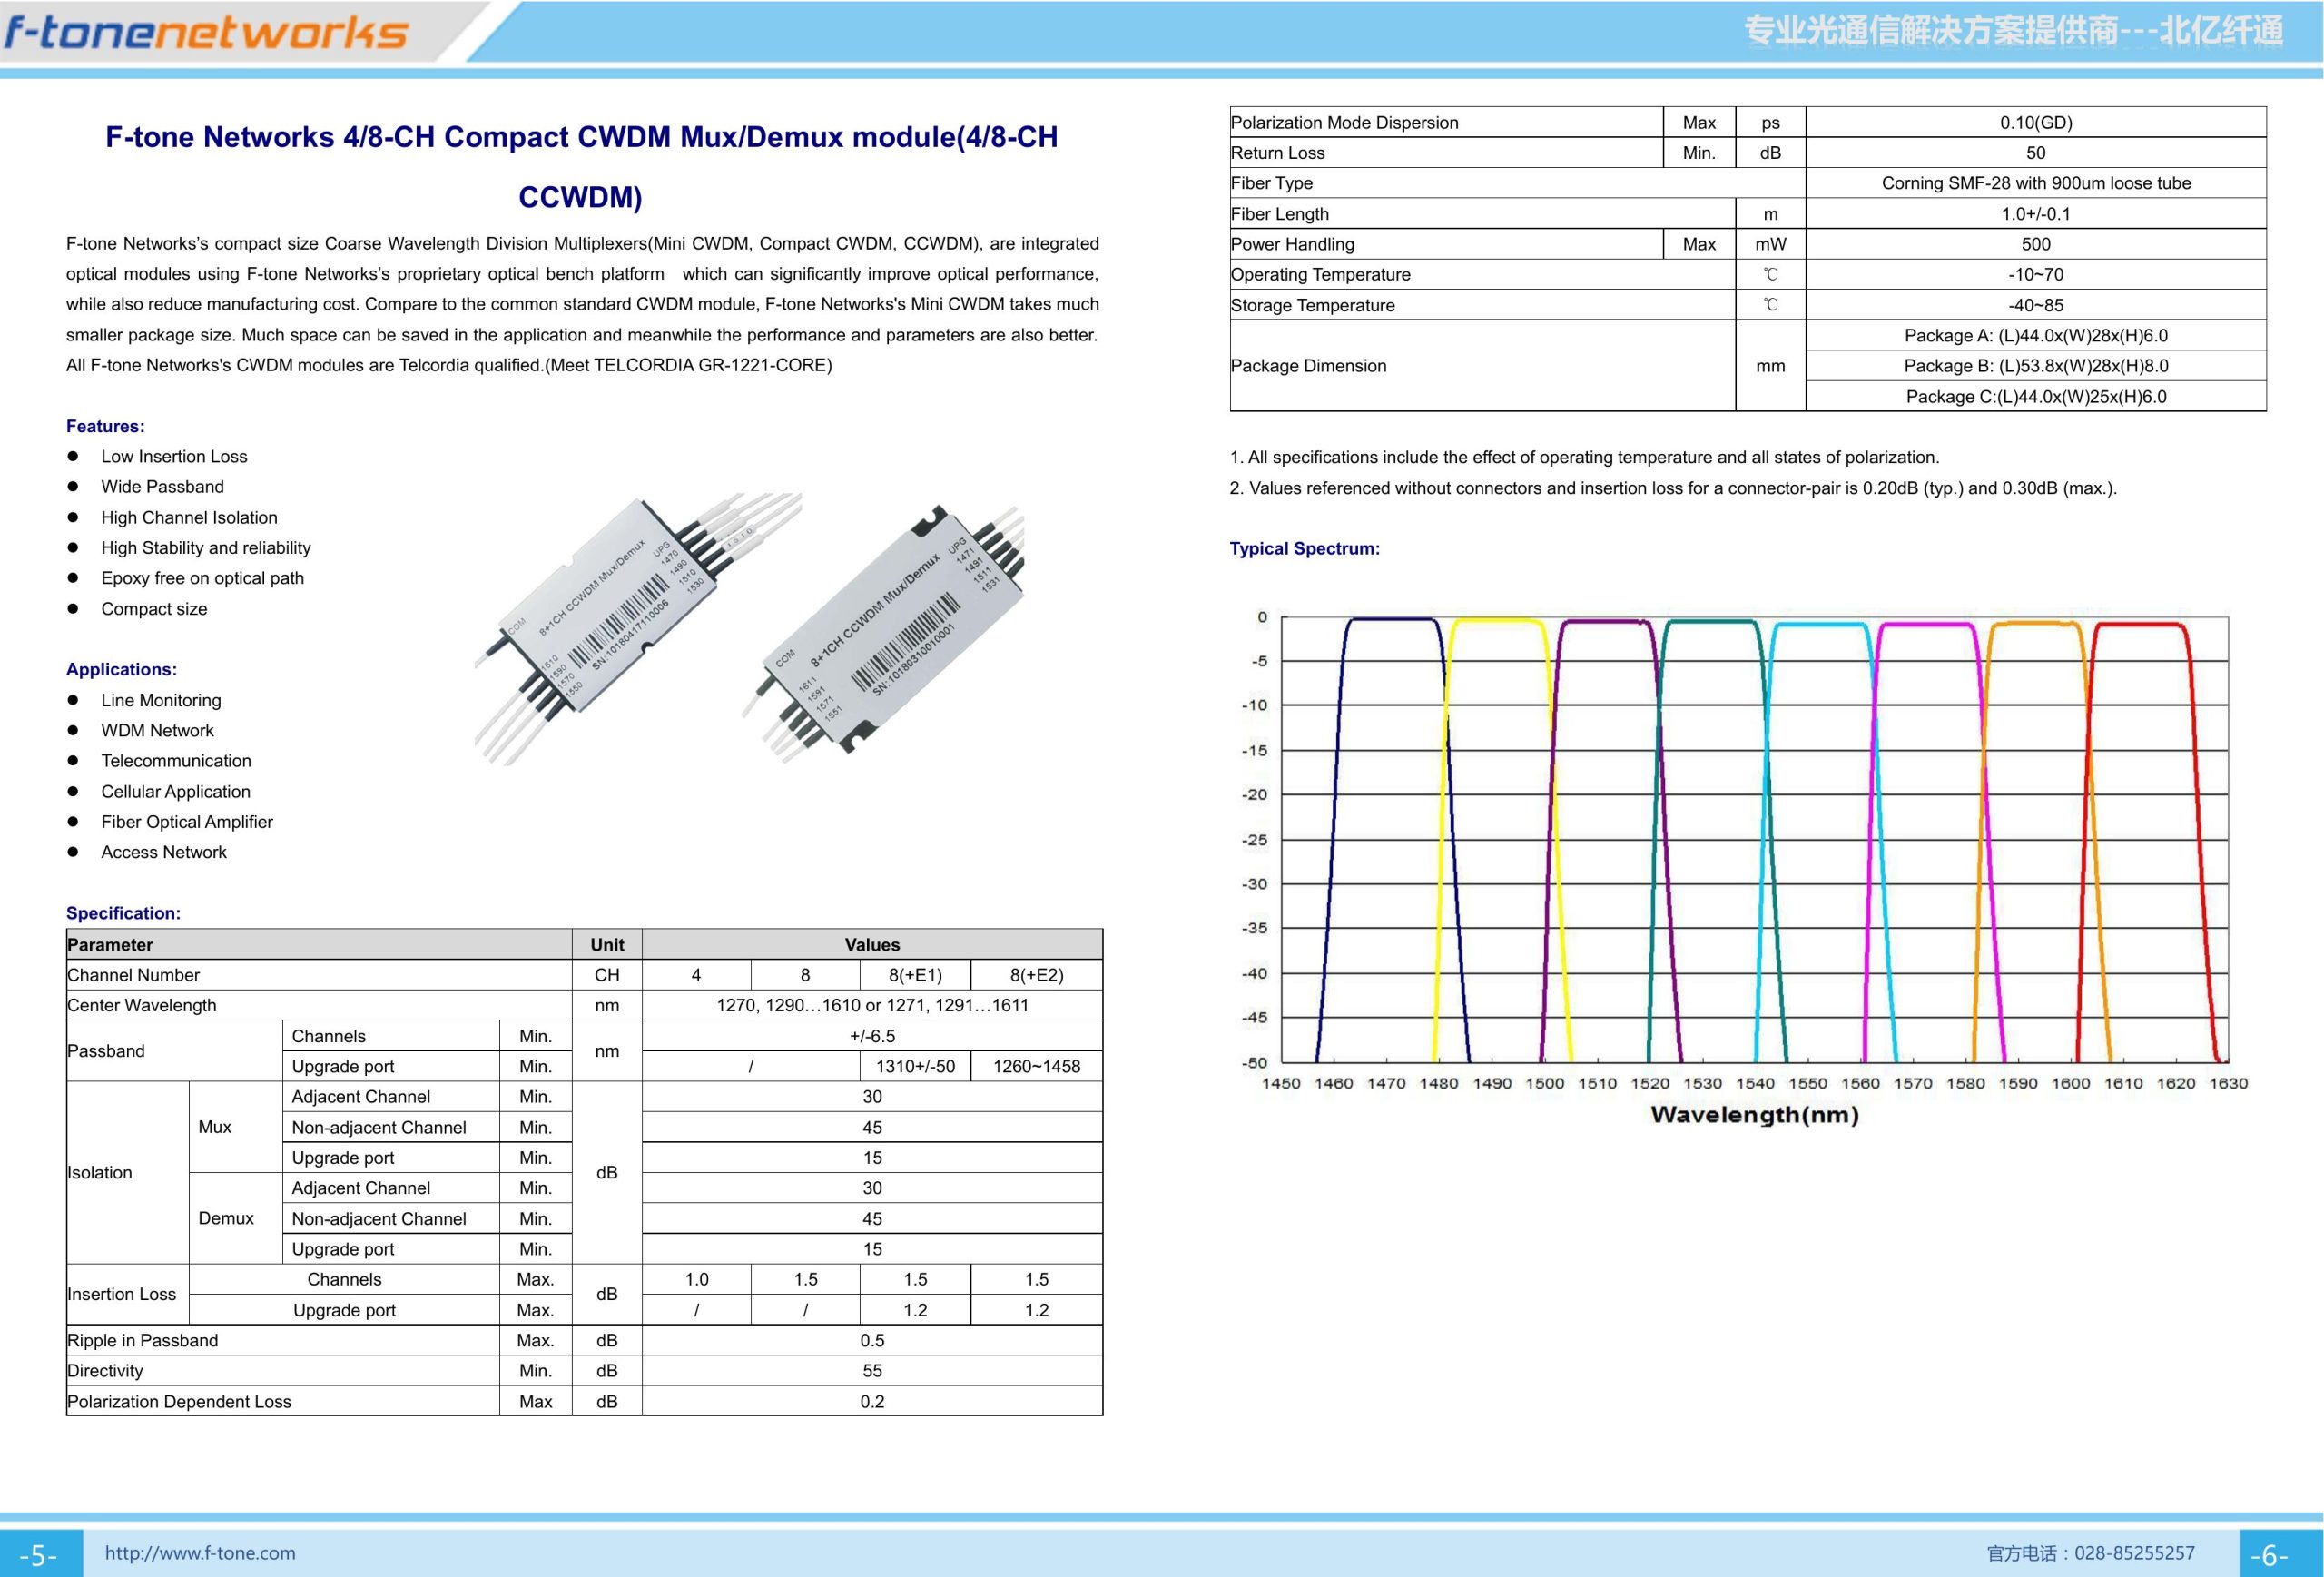Click the 8(+E2) channel value cell
This screenshot has height=1577, width=2324.
click(x=1036, y=975)
